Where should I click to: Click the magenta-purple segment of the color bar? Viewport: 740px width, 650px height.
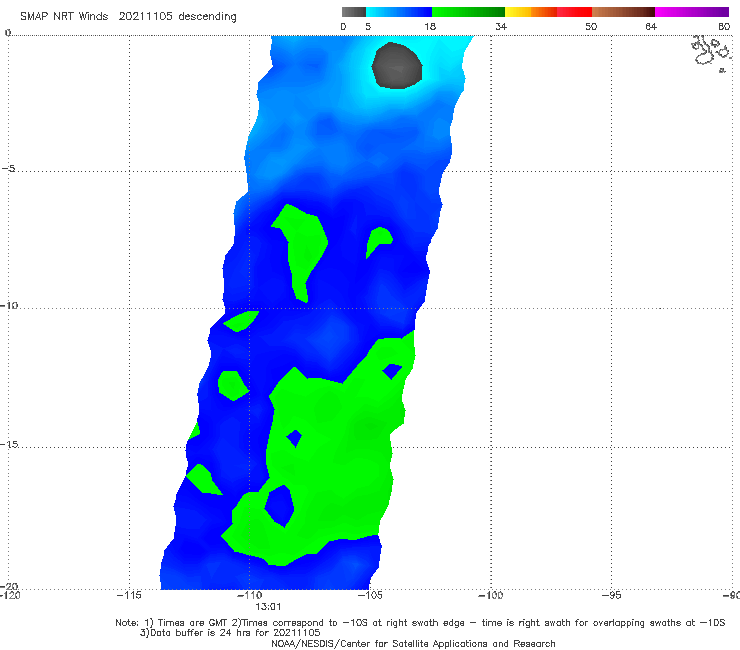click(x=692, y=12)
